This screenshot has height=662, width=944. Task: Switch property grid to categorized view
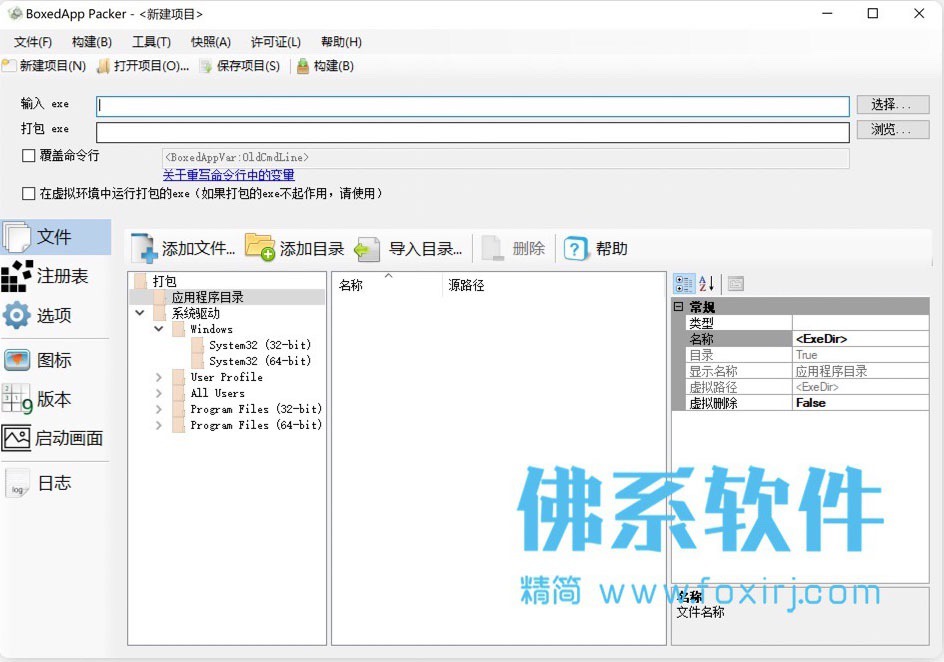(x=684, y=283)
